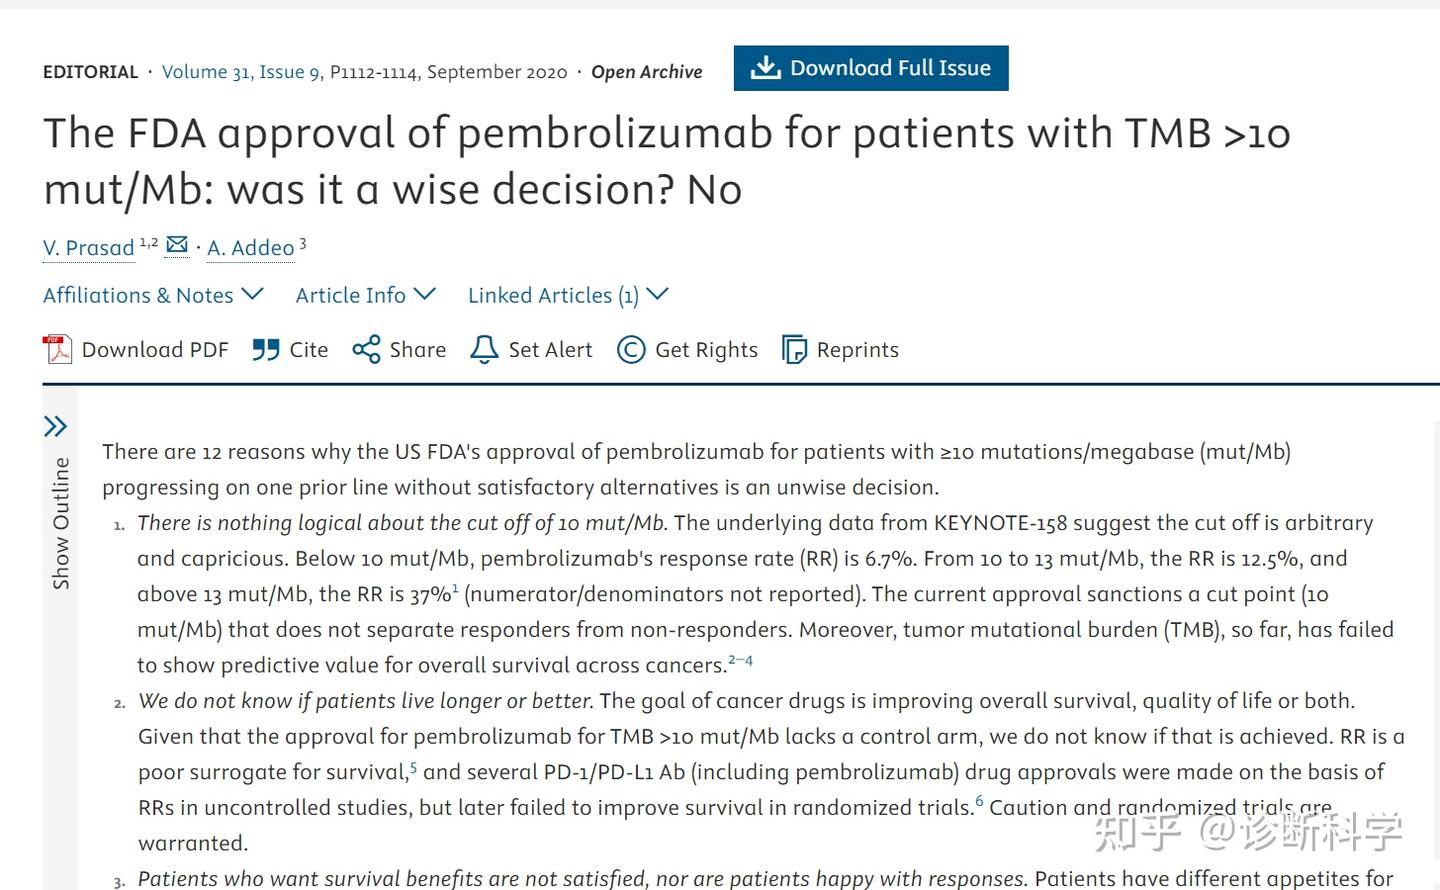Screen dimensions: 1440x890
Task: Click the Get Rights copyright icon
Action: pos(631,349)
